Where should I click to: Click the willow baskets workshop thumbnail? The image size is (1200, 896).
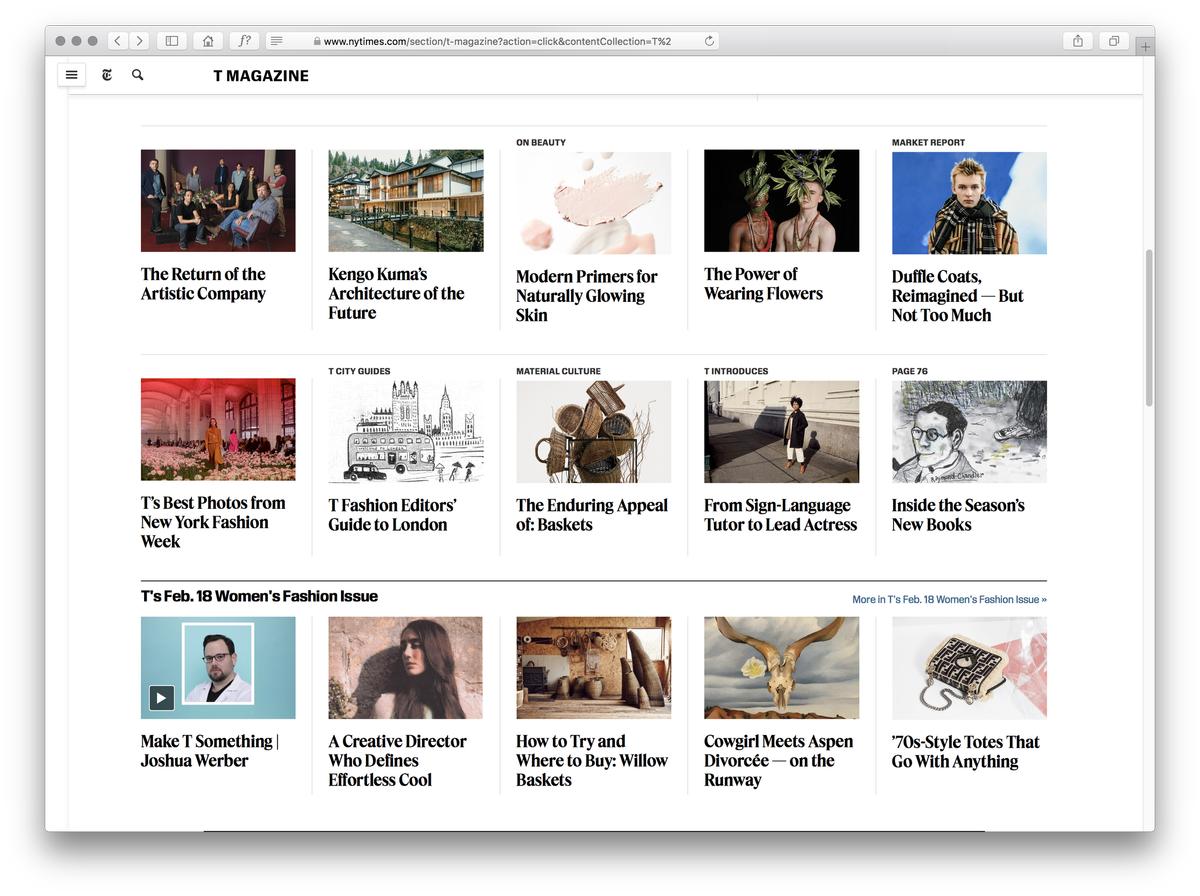(594, 668)
